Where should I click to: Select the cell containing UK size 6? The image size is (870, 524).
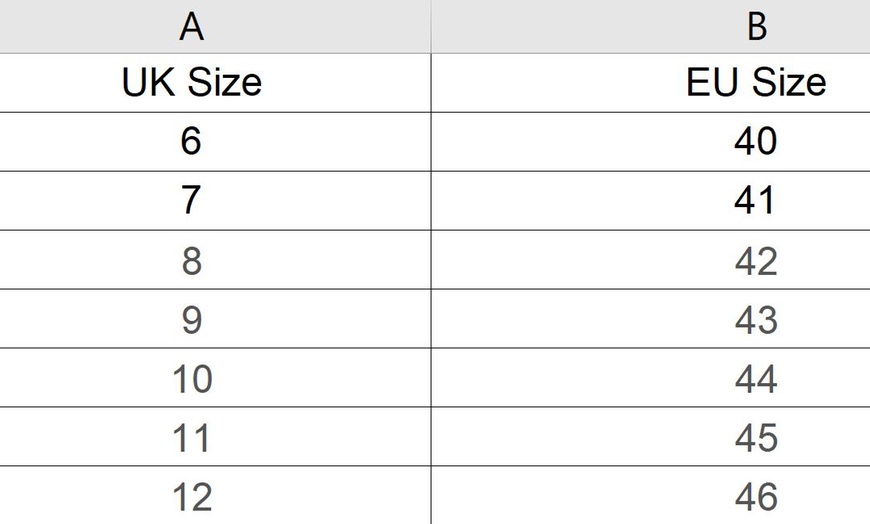tap(191, 141)
